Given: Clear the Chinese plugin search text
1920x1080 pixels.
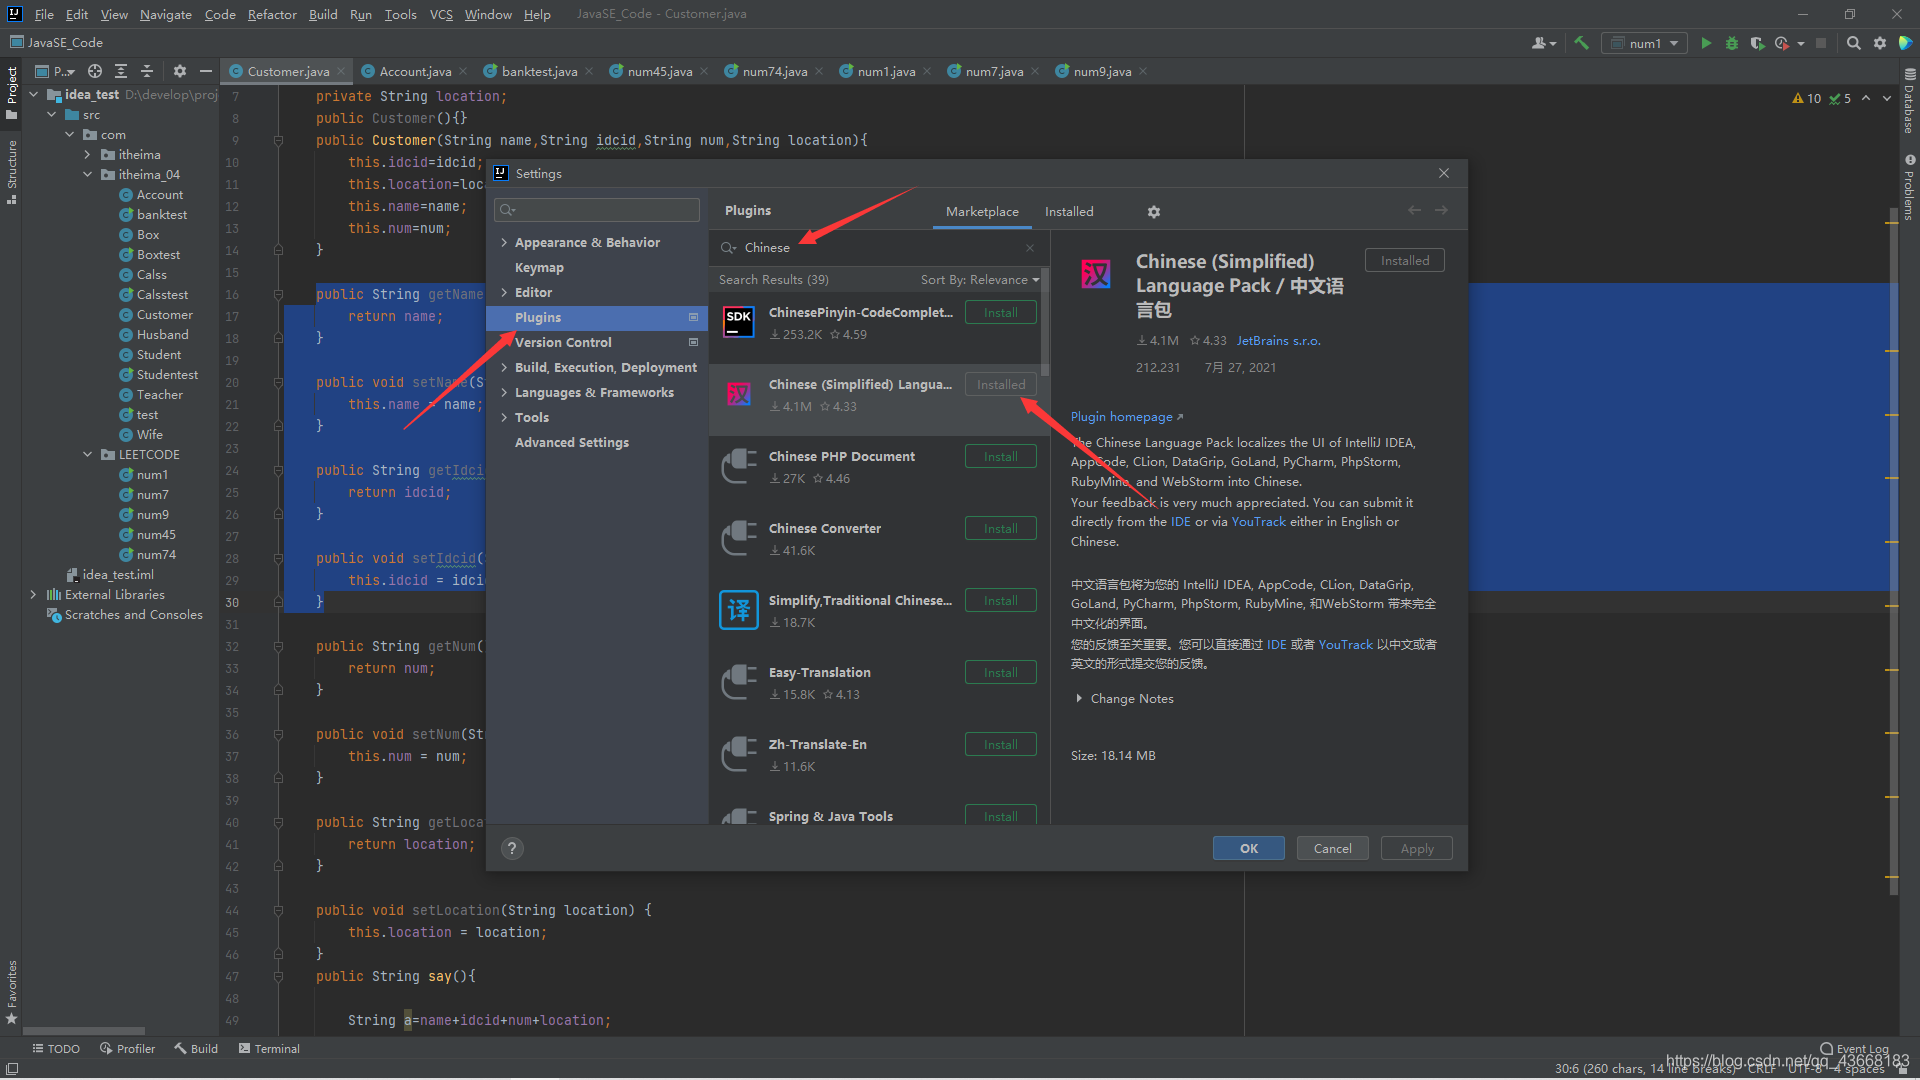Looking at the screenshot, I should [1030, 248].
